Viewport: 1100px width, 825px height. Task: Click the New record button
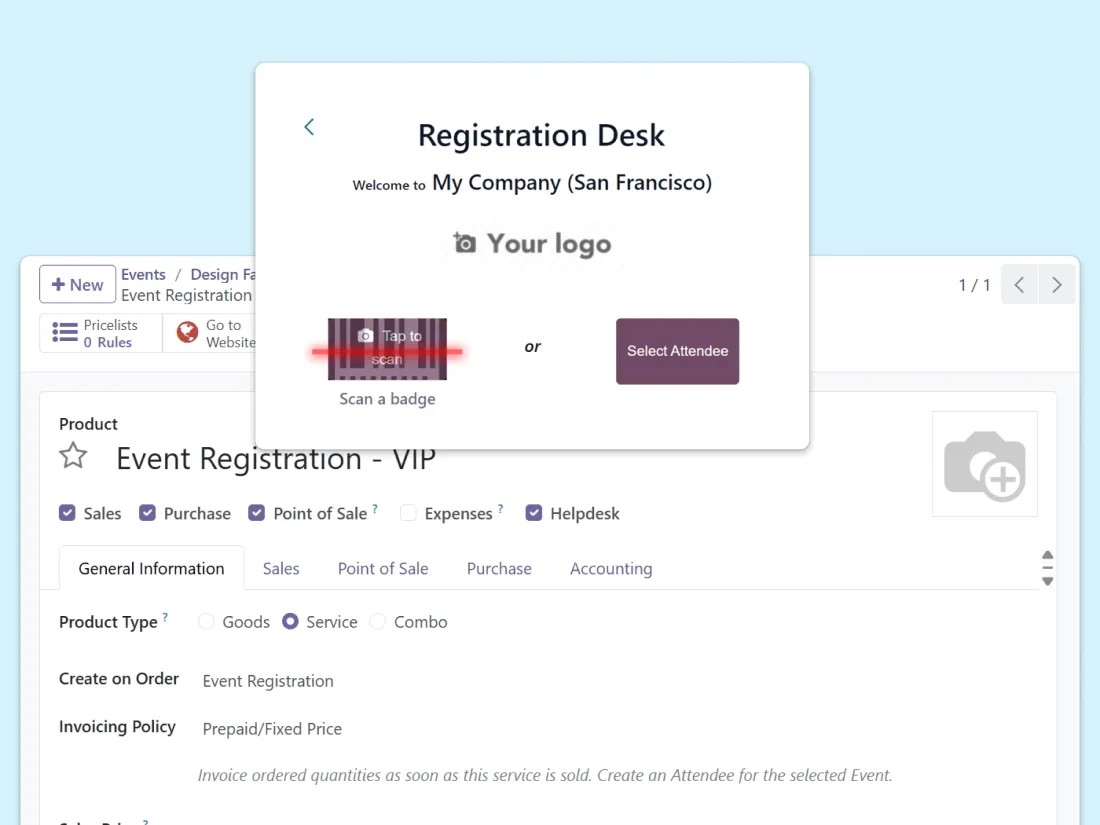(77, 285)
